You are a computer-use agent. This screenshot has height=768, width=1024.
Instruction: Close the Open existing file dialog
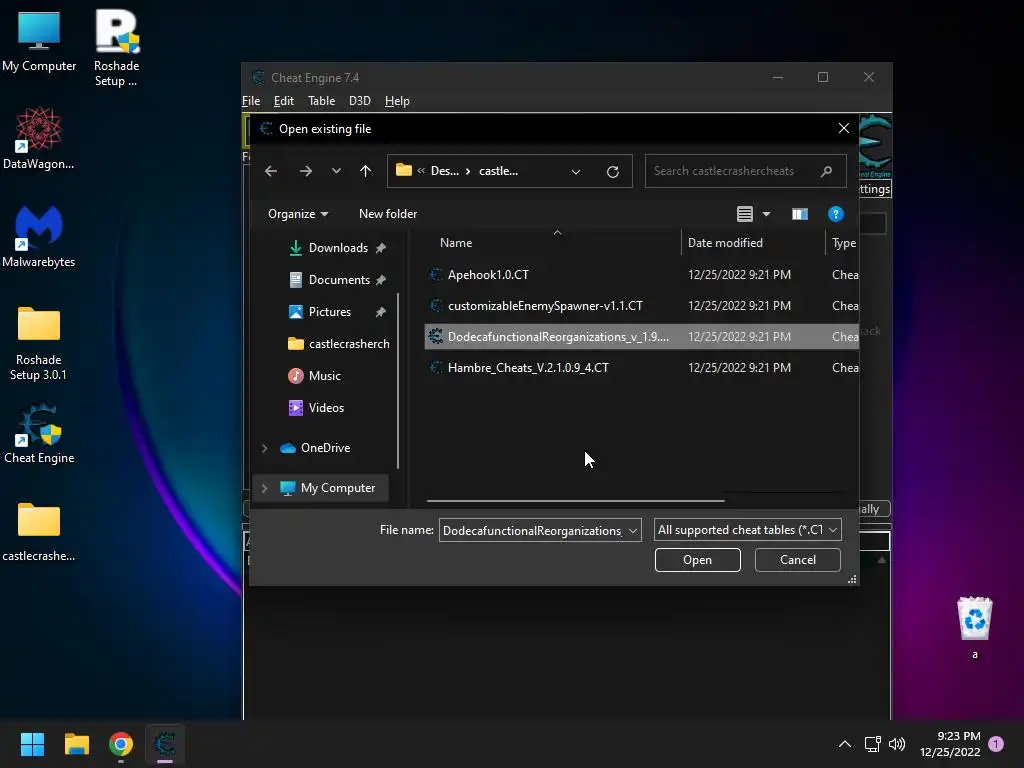point(844,129)
